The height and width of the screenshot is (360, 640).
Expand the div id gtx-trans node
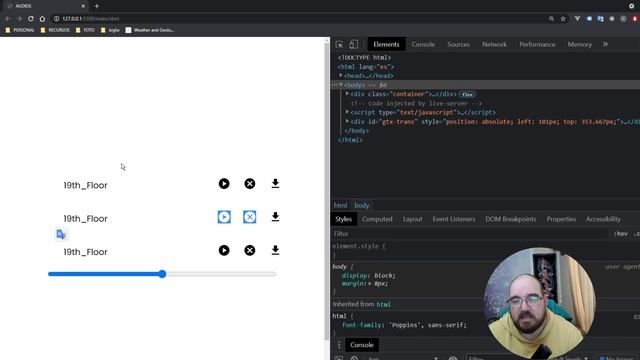(x=347, y=121)
